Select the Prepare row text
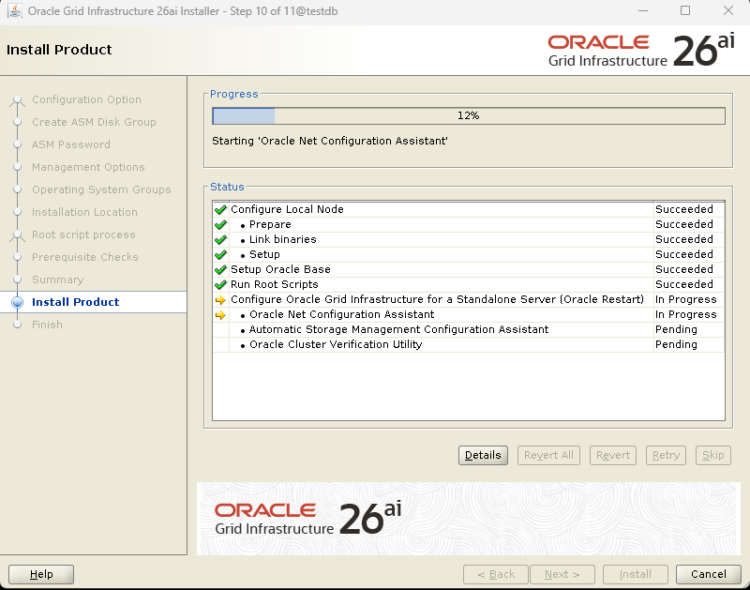Image resolution: width=750 pixels, height=590 pixels. coord(270,224)
